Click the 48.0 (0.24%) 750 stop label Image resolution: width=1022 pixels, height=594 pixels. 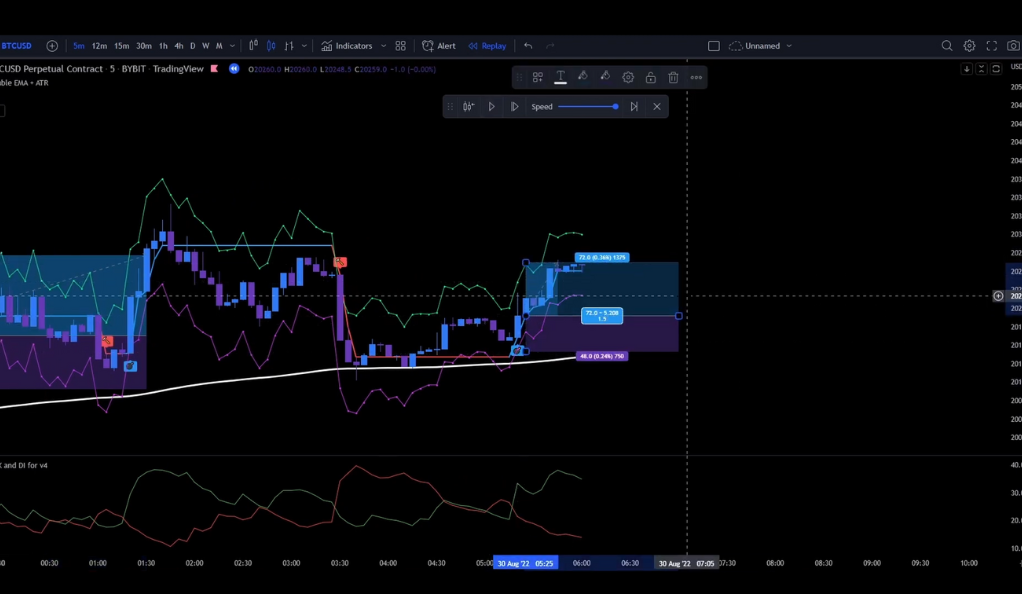(602, 356)
